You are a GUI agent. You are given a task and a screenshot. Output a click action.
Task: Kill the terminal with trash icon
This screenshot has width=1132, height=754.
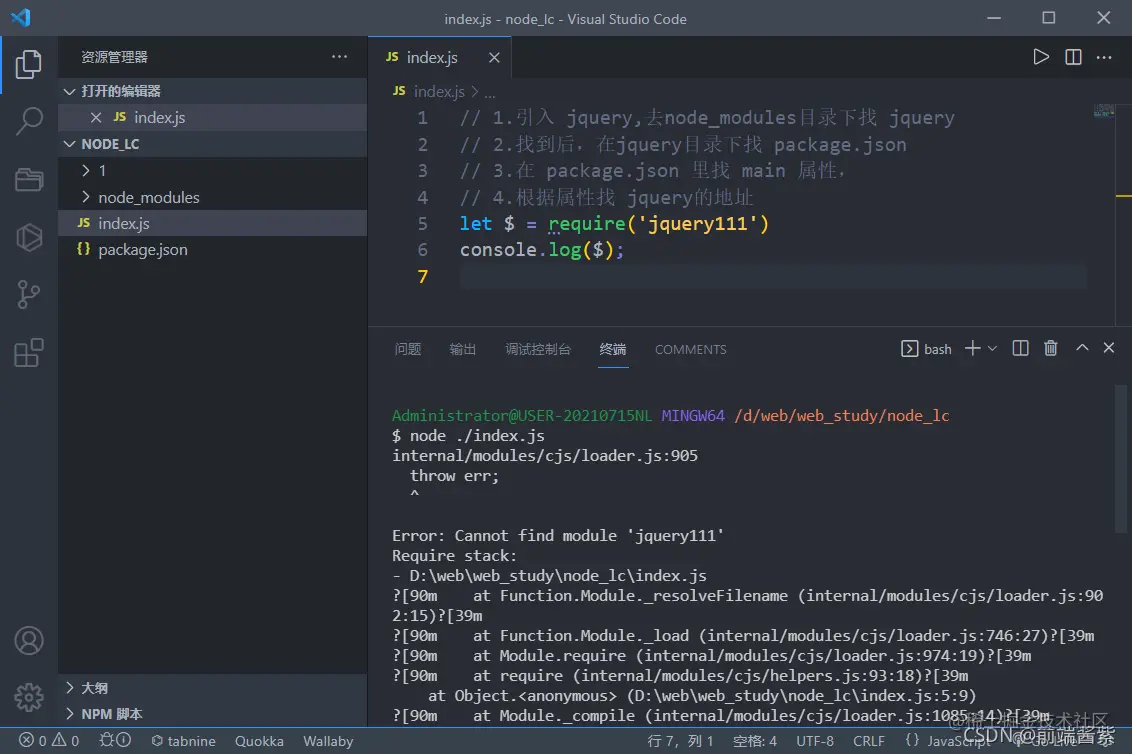coord(1050,348)
